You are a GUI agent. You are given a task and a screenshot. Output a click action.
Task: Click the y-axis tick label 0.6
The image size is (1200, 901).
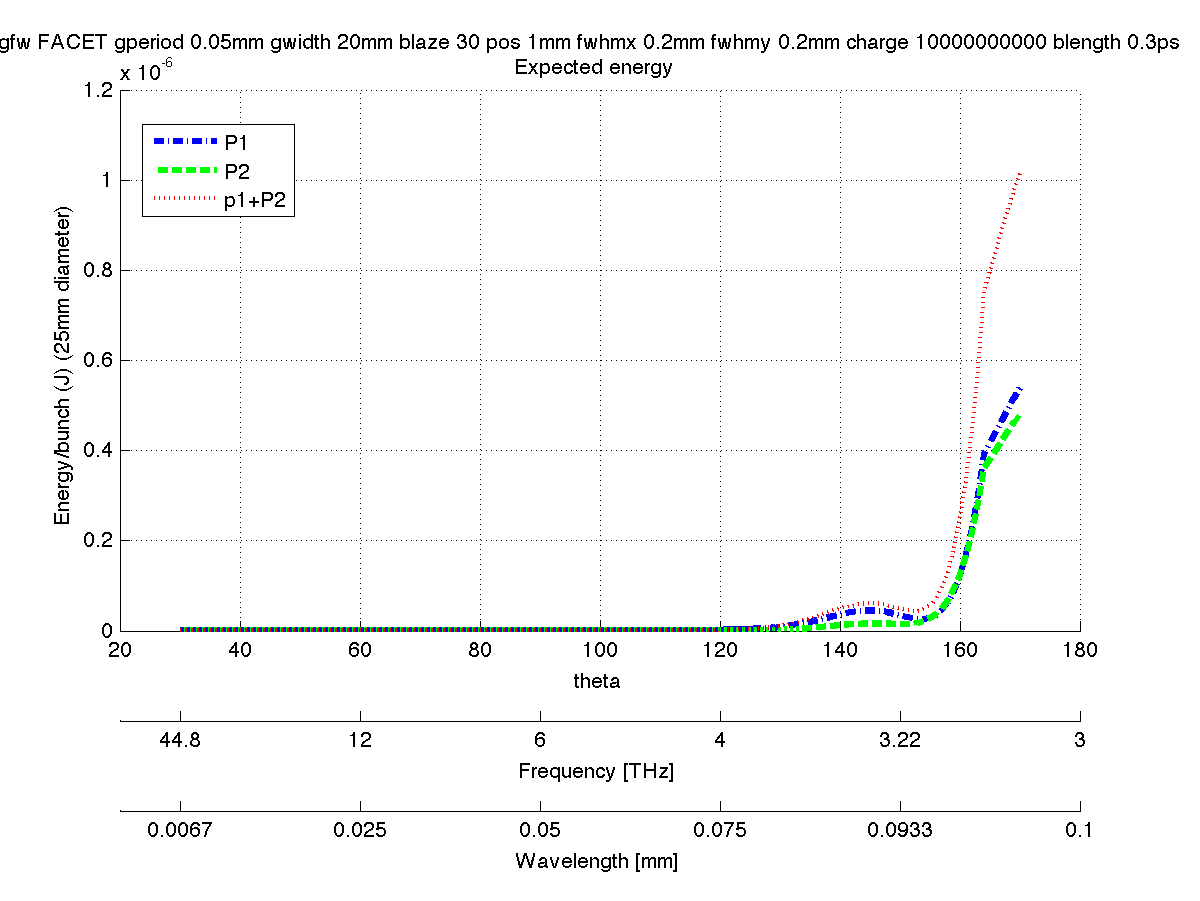(x=98, y=361)
